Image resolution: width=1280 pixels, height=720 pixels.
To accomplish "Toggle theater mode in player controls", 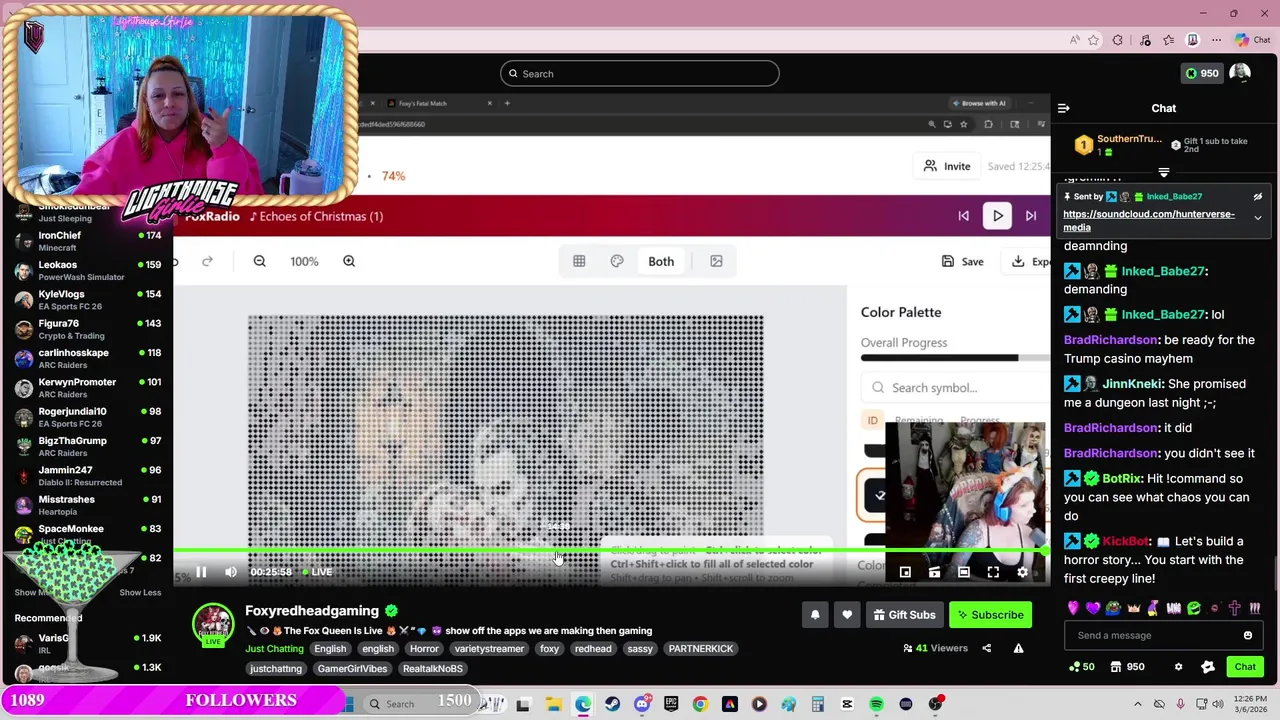I will click(964, 572).
